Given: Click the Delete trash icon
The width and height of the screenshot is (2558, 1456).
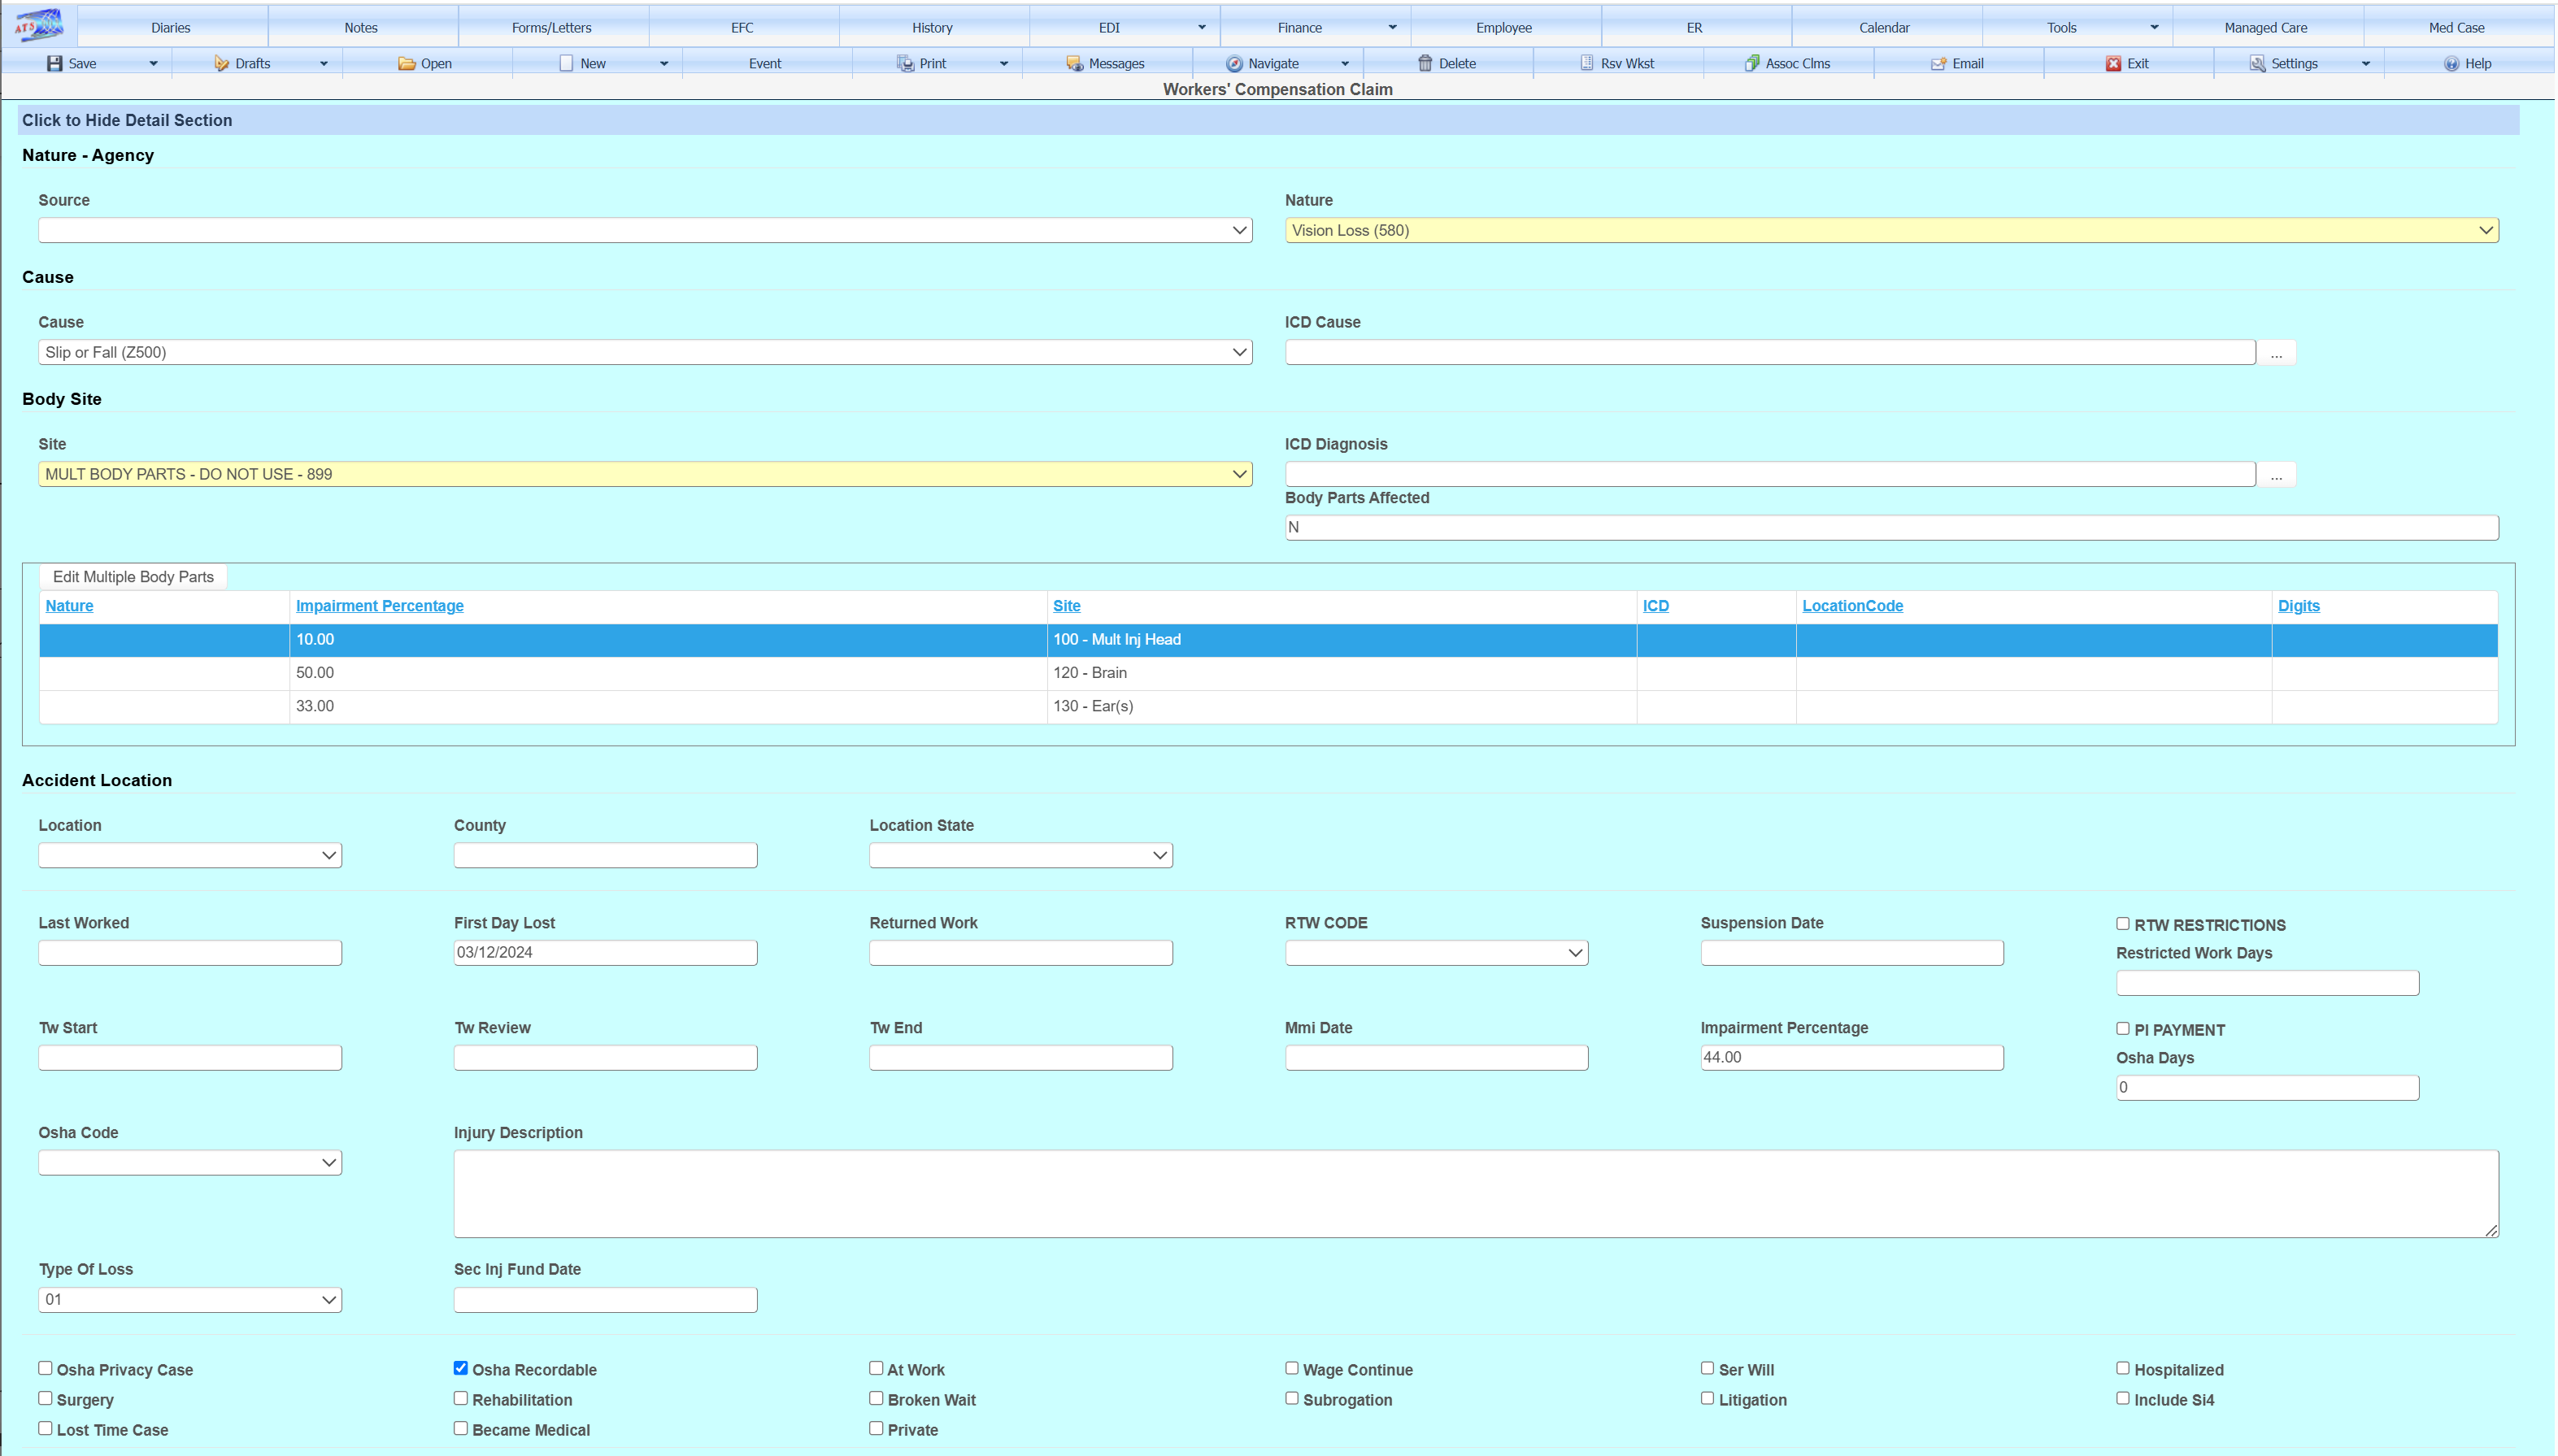Looking at the screenshot, I should 1425,63.
